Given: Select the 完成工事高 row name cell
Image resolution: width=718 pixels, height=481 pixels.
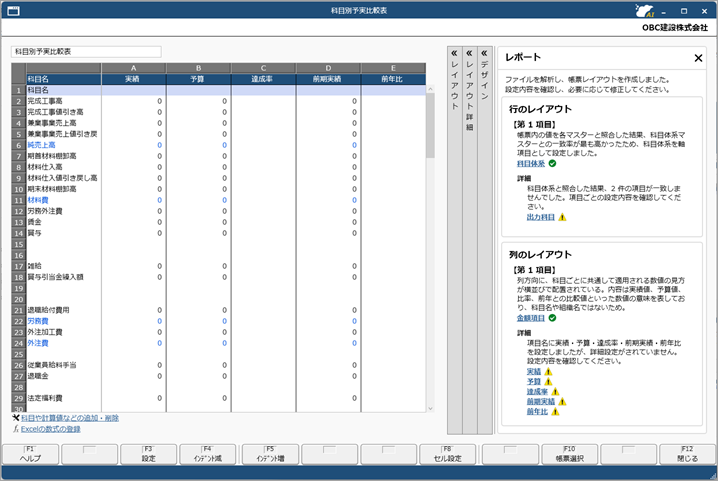Looking at the screenshot, I should pyautogui.click(x=64, y=101).
